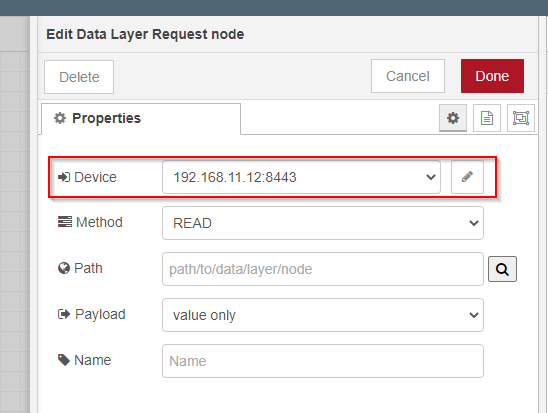The image size is (548, 413).
Task: Click the Payload output icon
Action: coord(64,314)
